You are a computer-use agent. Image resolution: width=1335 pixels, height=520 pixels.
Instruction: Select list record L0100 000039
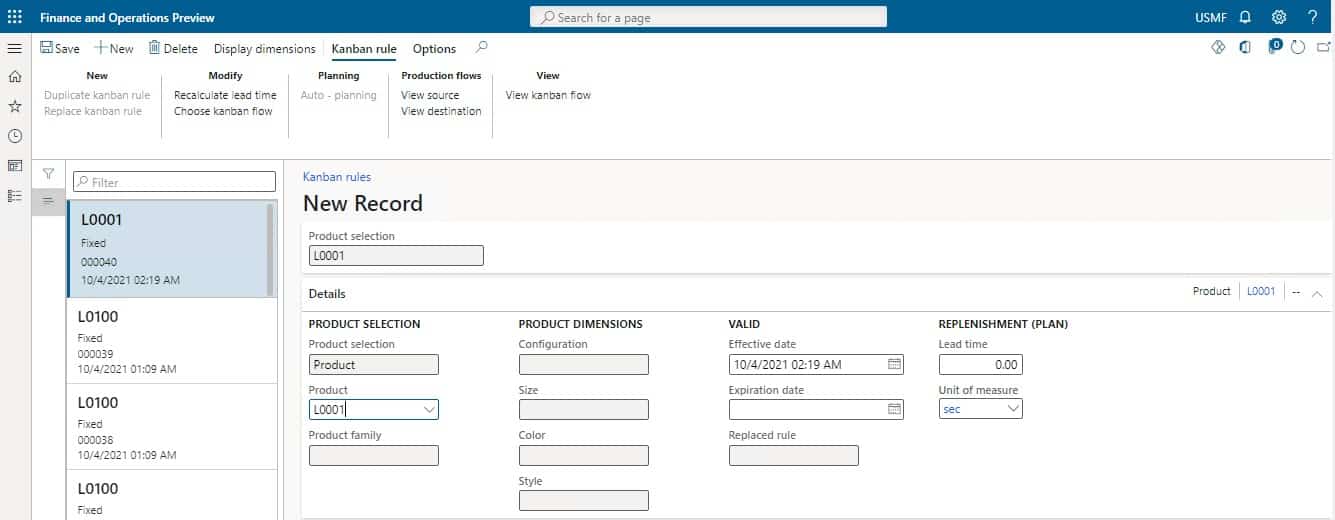point(171,341)
